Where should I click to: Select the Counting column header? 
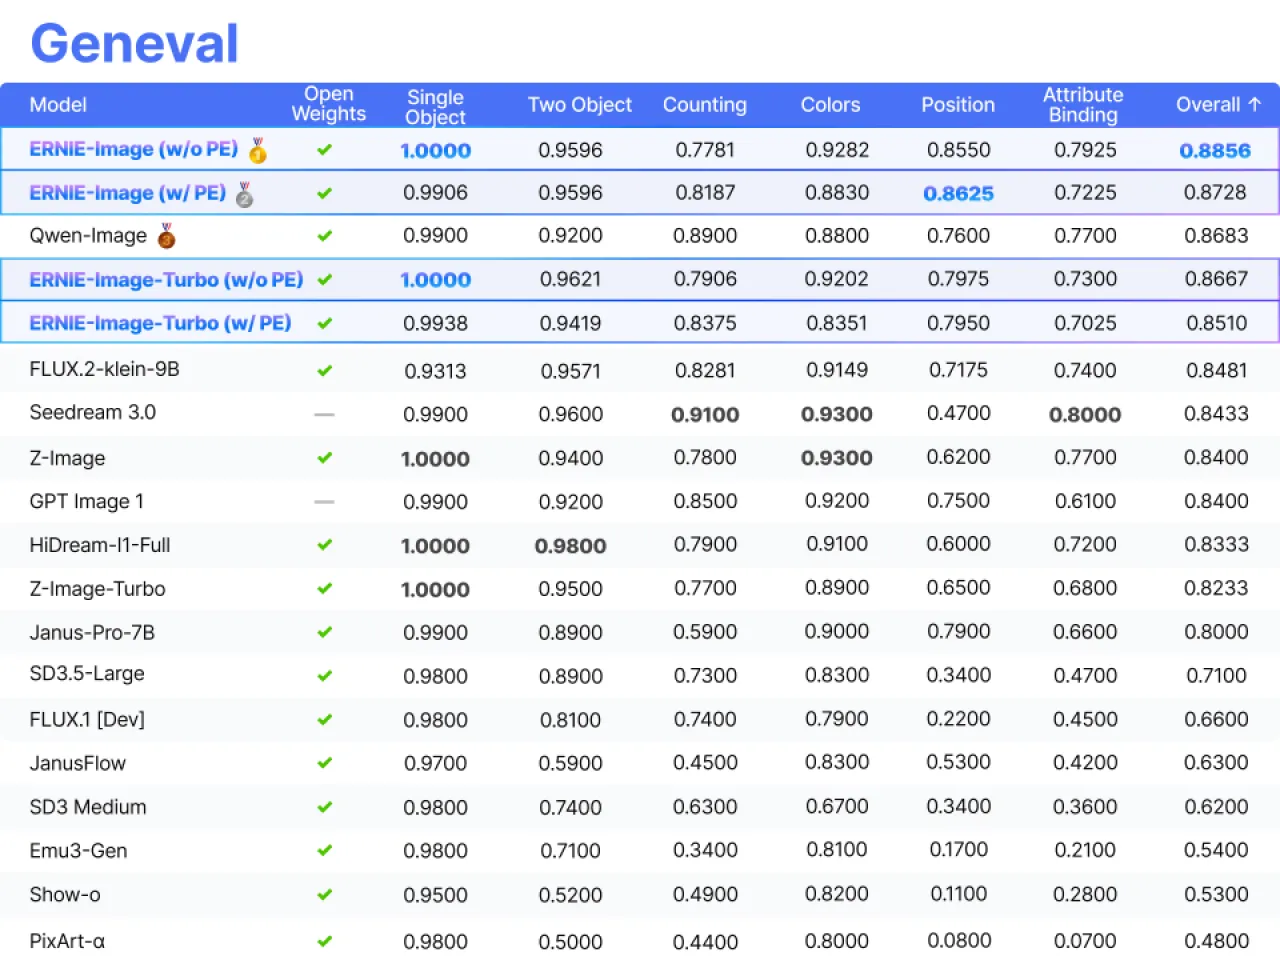click(704, 105)
